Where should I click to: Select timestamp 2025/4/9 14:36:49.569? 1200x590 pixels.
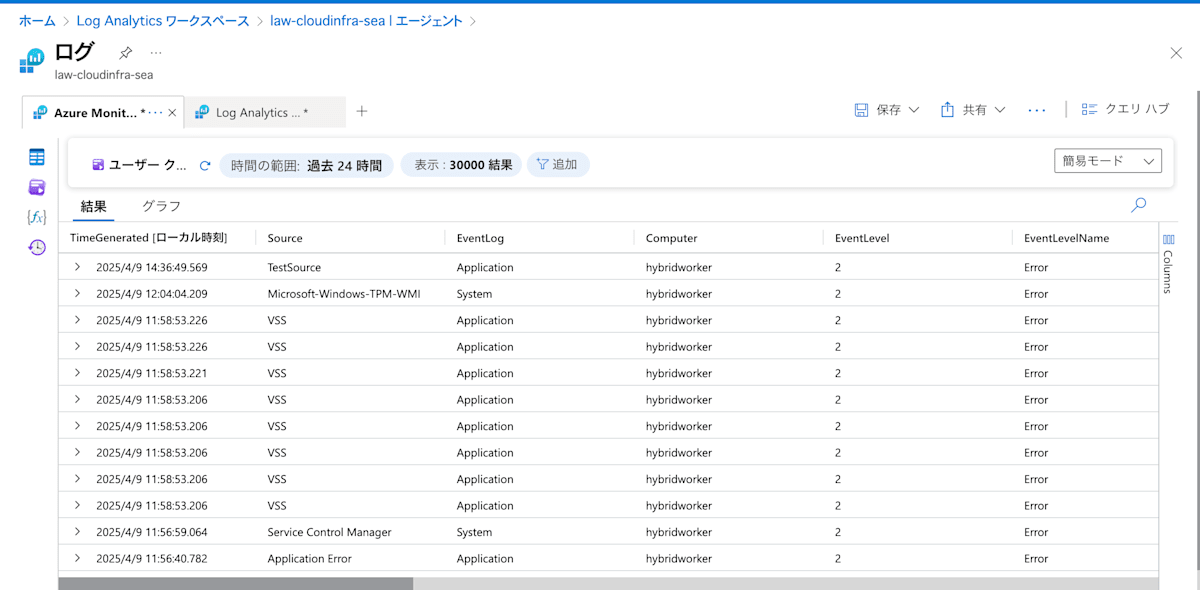point(152,267)
